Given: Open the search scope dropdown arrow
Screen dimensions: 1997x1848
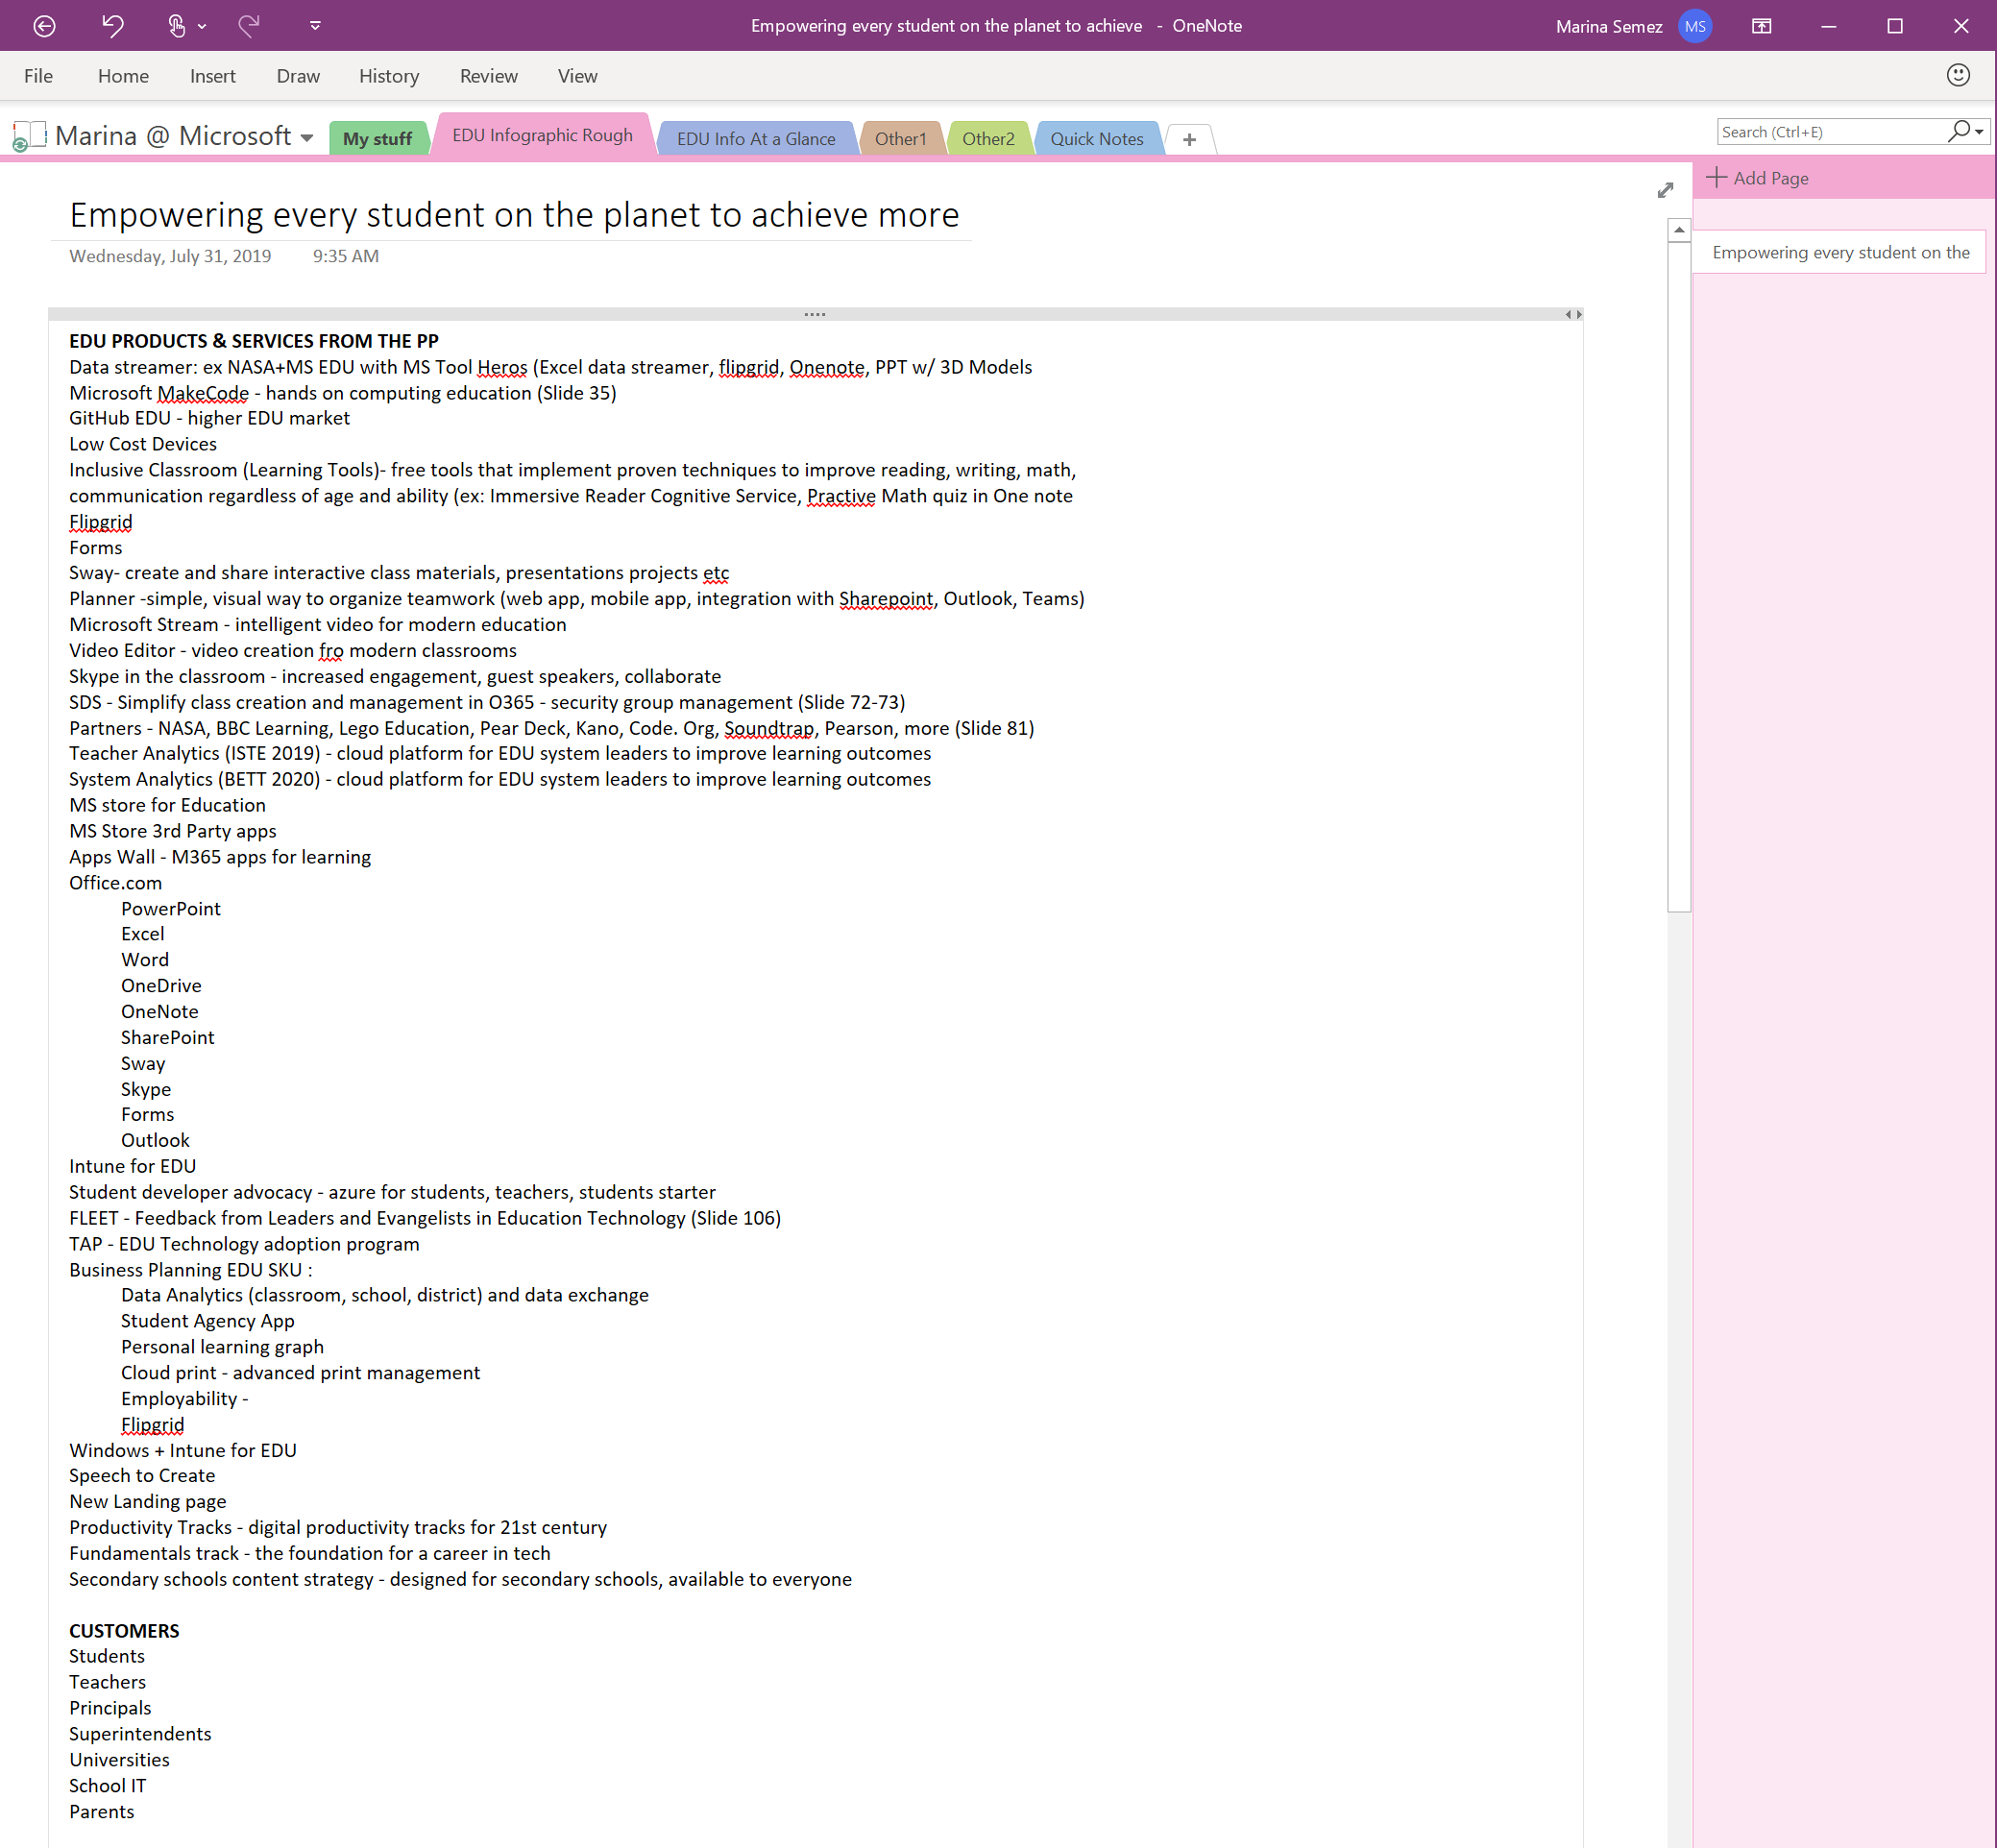Looking at the screenshot, I should (x=1979, y=132).
